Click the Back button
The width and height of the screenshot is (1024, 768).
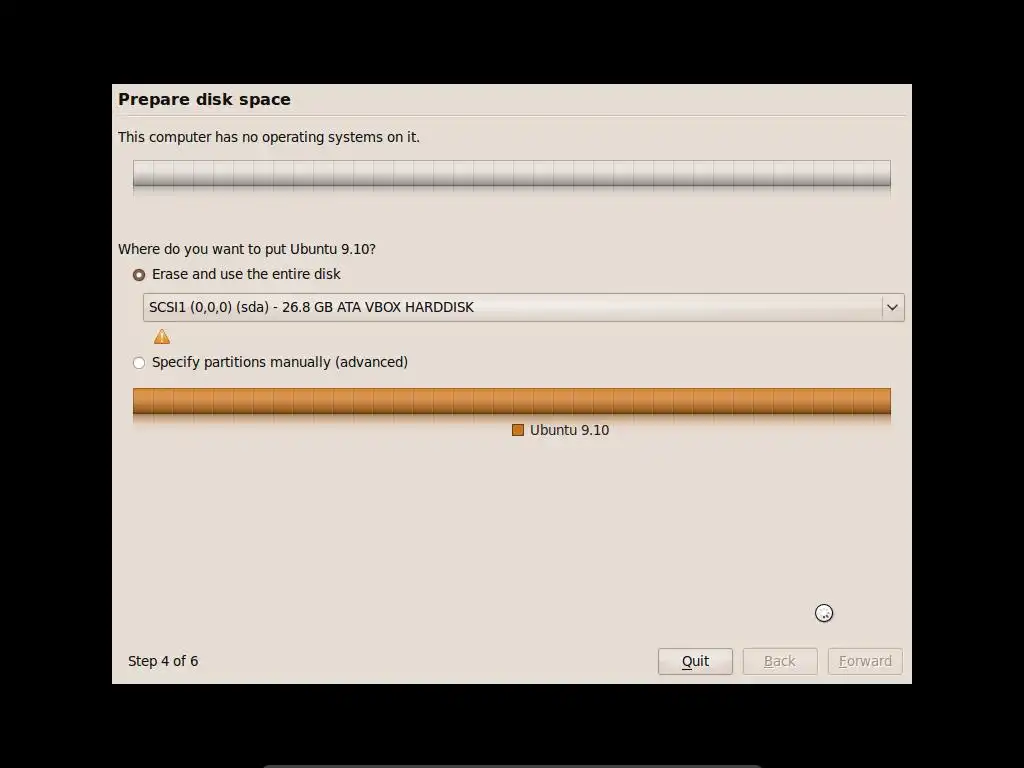pyautogui.click(x=780, y=661)
